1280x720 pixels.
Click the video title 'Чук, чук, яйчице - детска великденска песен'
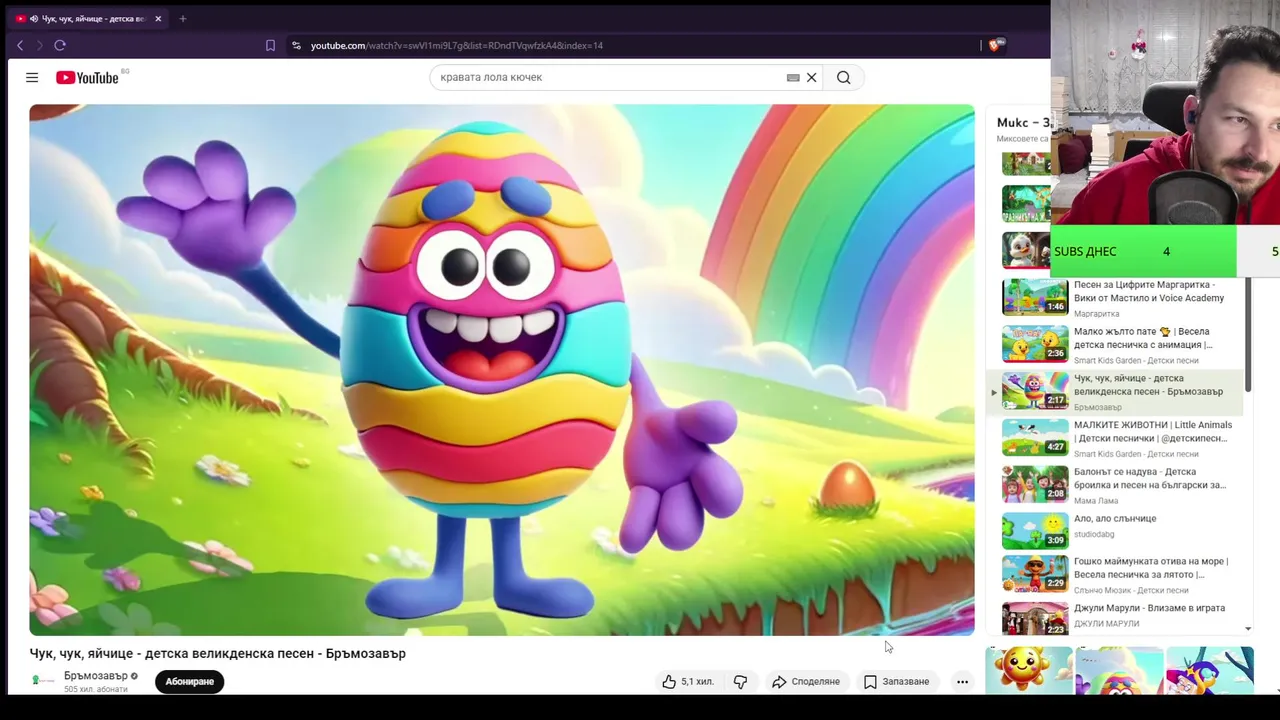(x=217, y=653)
